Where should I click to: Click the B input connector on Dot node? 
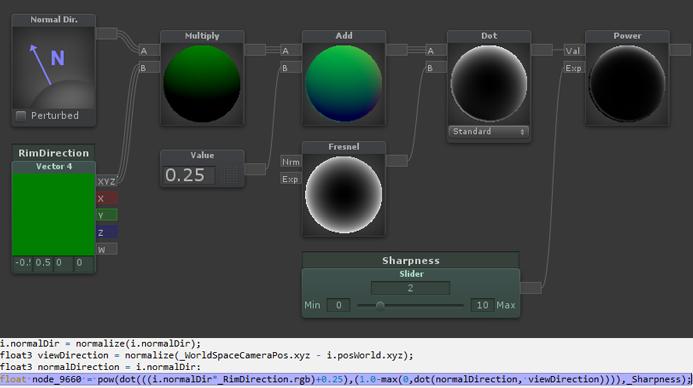coord(435,68)
